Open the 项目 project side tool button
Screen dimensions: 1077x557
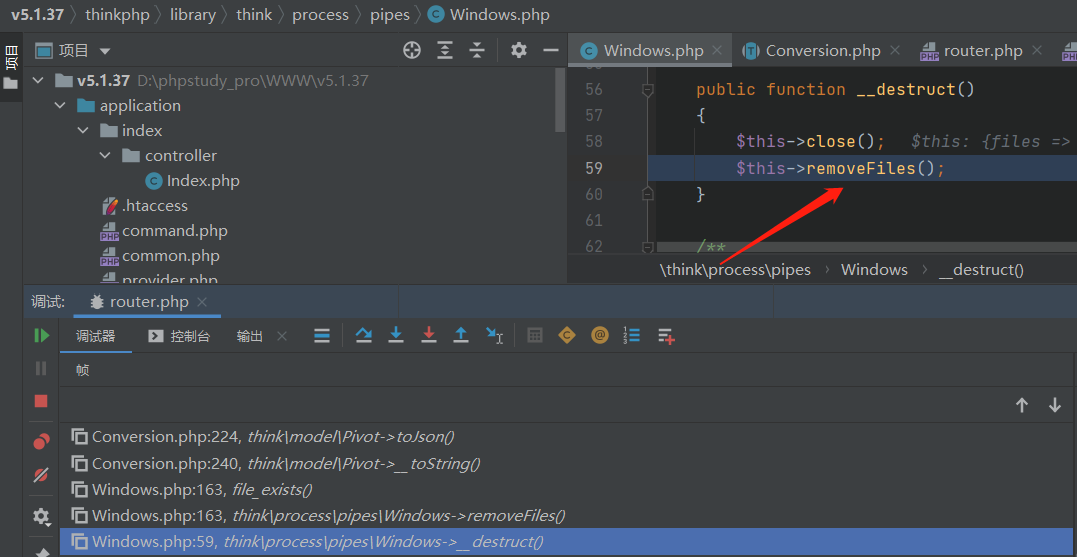point(11,67)
